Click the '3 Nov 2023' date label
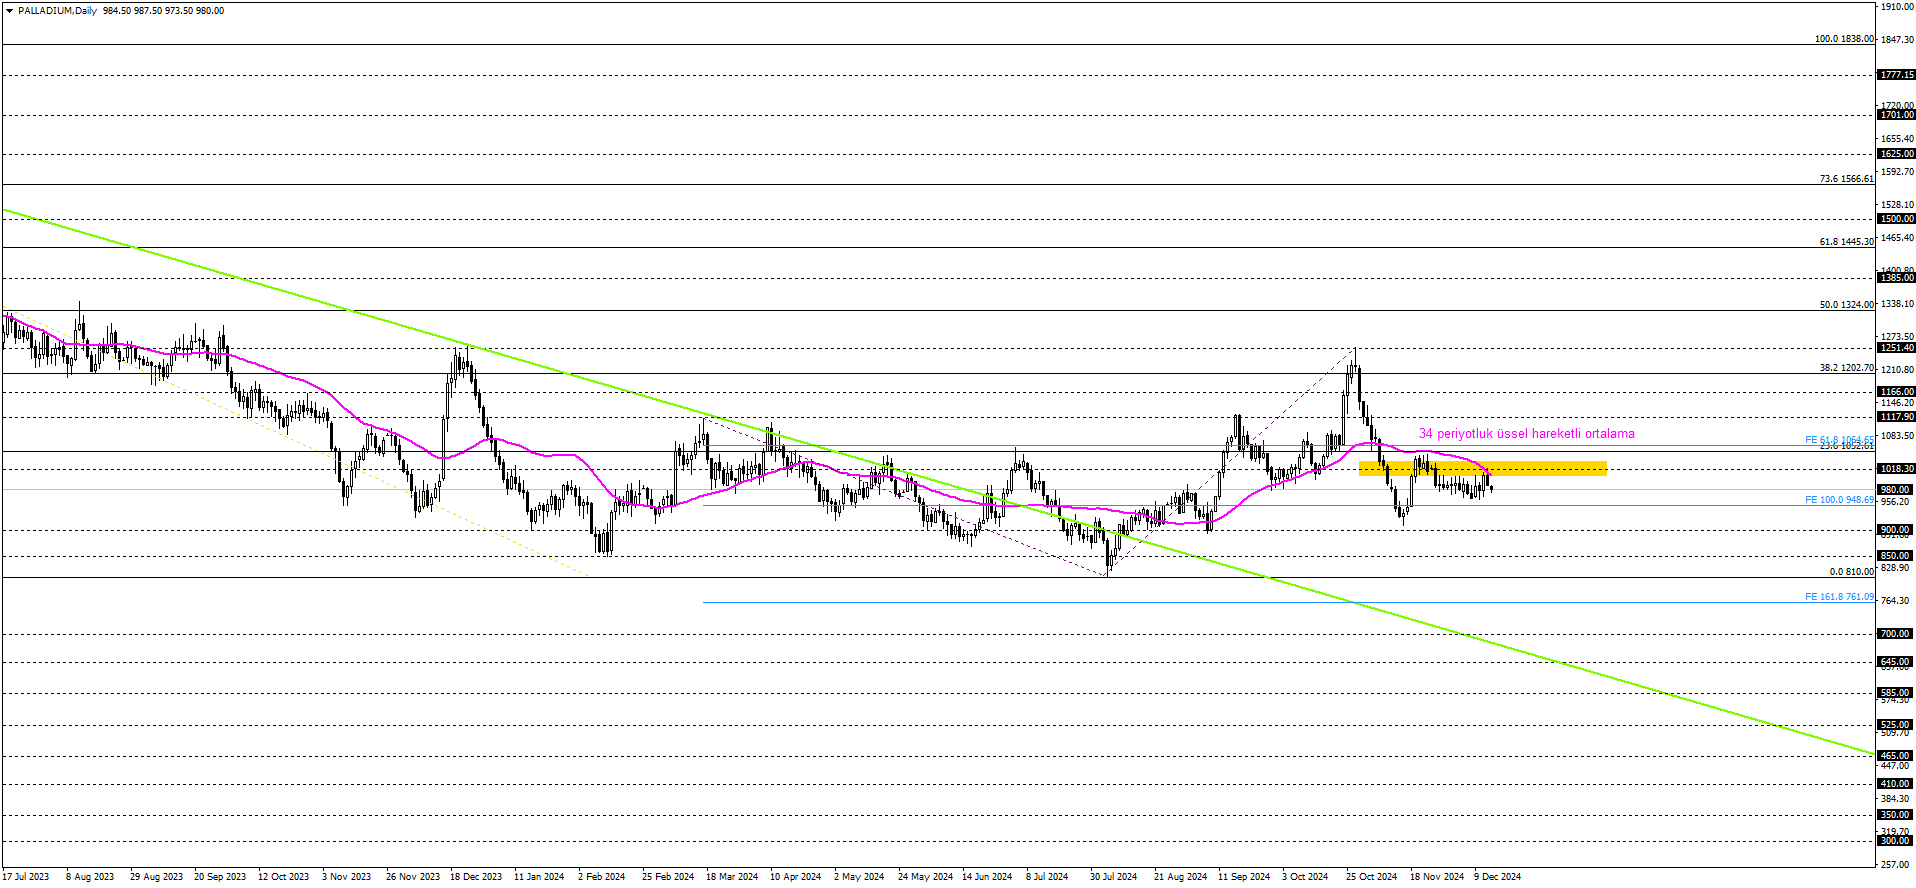 346,877
